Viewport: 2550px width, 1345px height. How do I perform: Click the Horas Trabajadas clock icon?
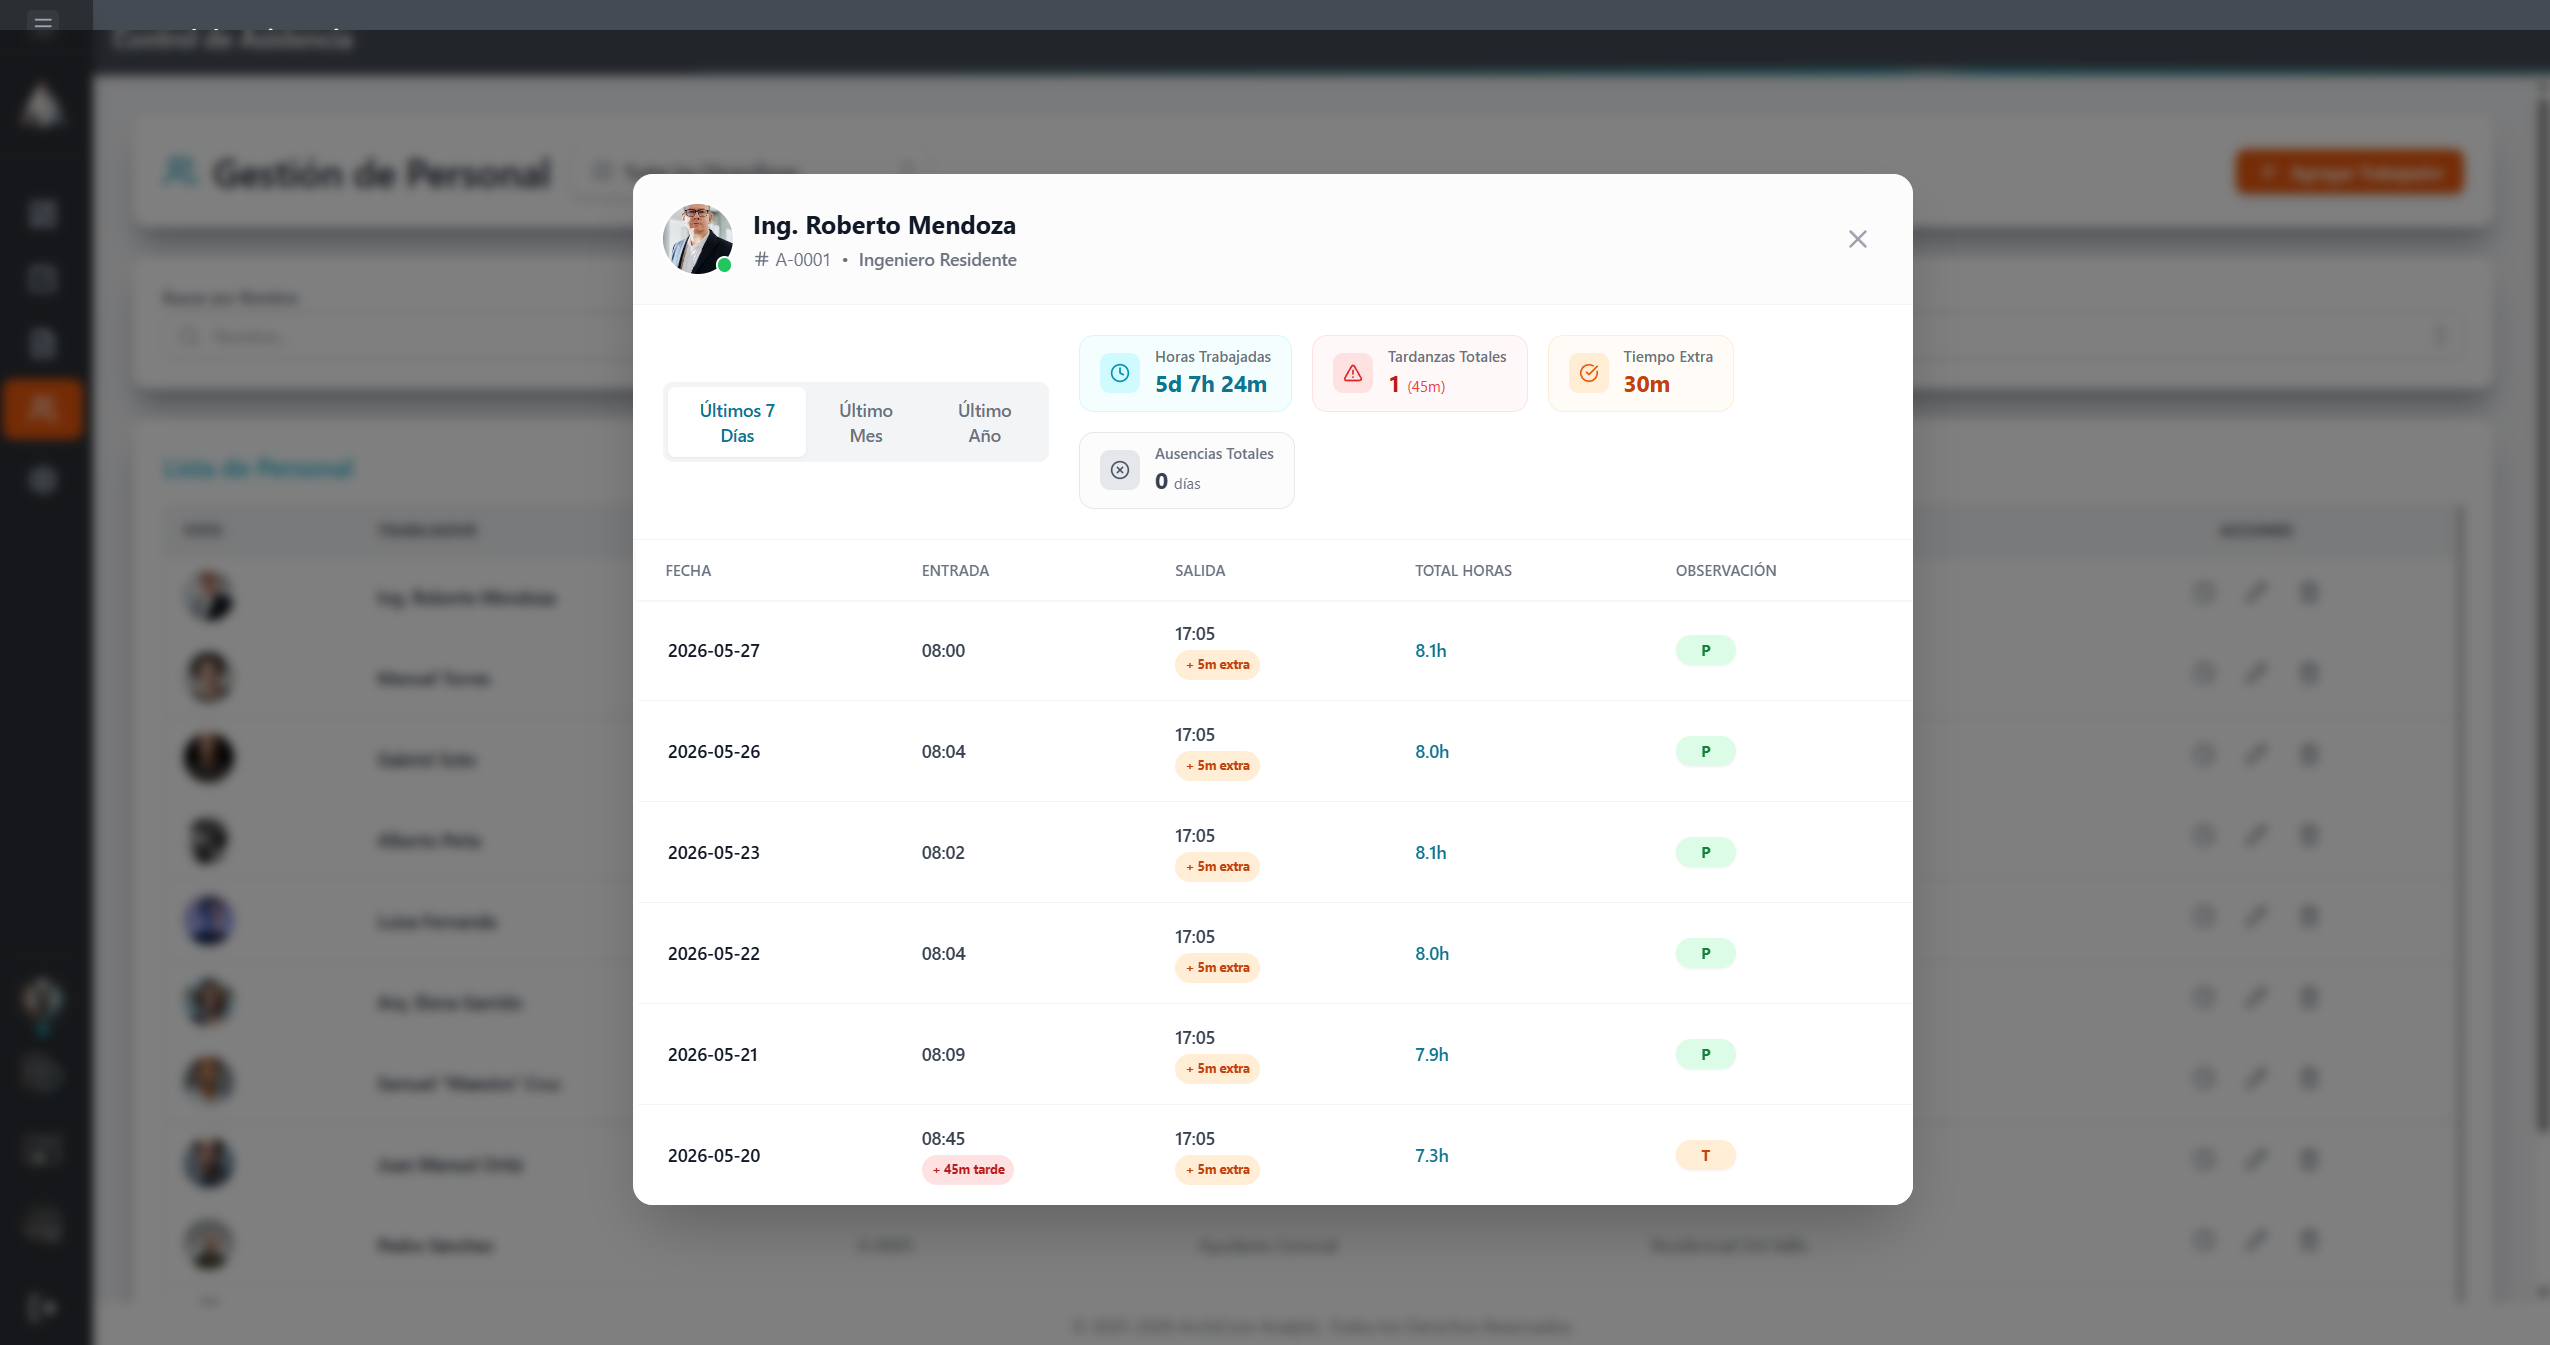tap(1119, 373)
